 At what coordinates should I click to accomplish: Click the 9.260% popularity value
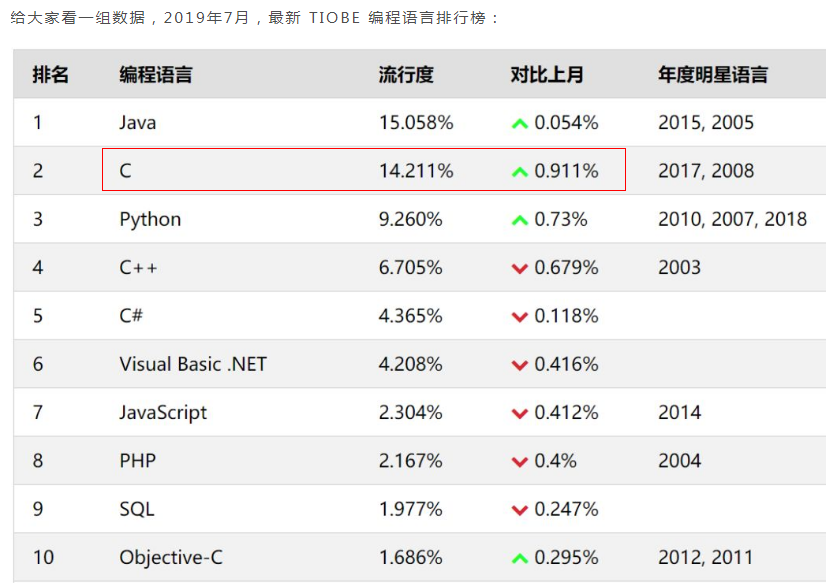click(410, 219)
